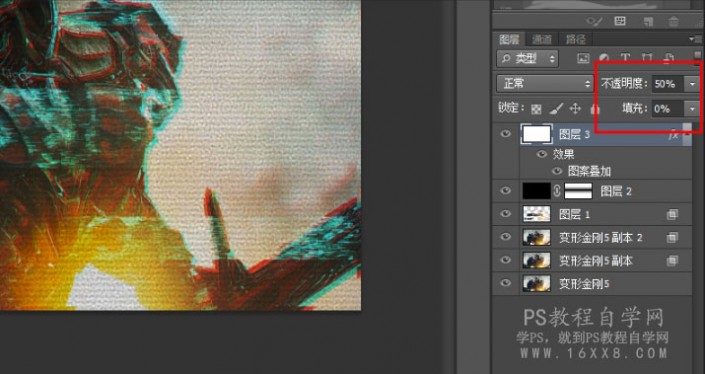Click the trash icon above layers panel
Screen dimensions: 705x374
pyautogui.click(x=673, y=21)
